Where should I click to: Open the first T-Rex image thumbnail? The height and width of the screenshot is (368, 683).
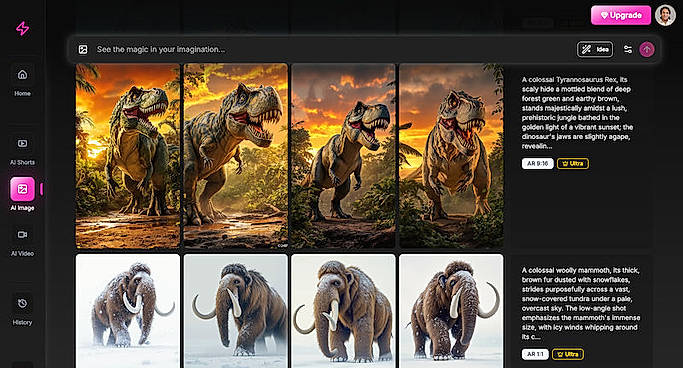click(x=128, y=156)
